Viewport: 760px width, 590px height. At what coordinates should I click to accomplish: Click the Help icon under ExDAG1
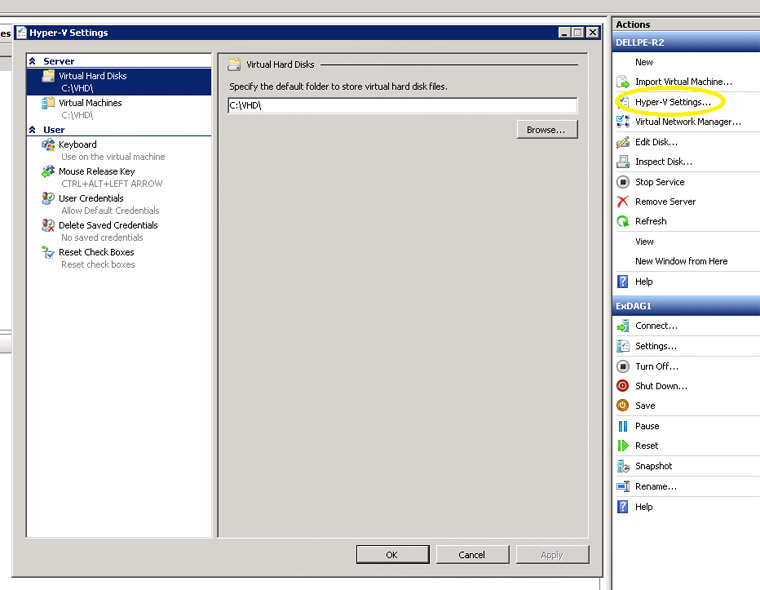click(x=623, y=507)
